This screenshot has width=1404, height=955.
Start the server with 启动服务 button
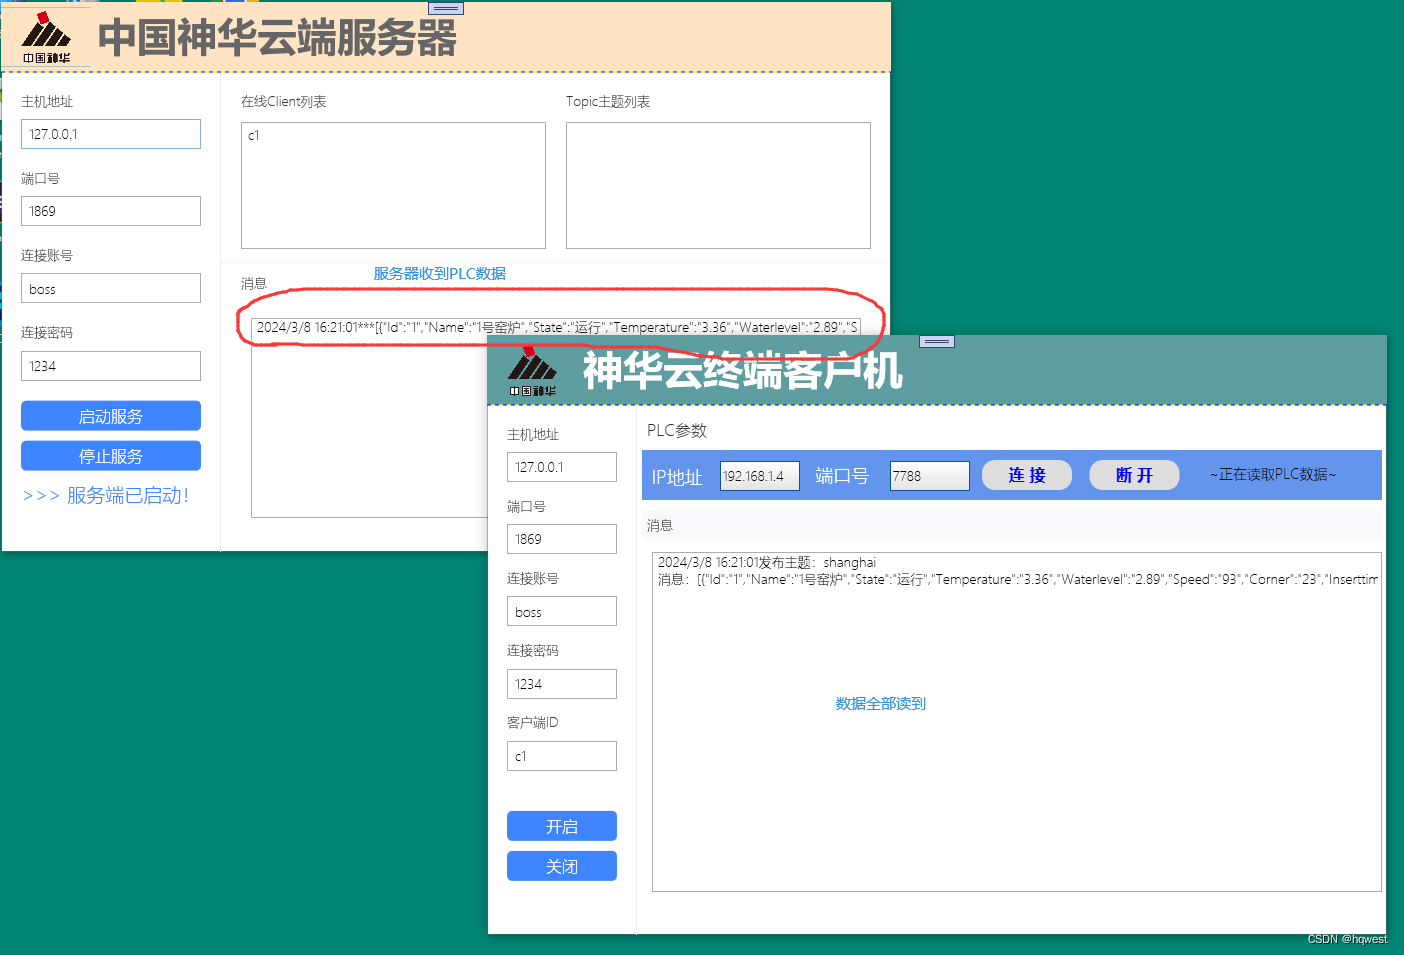click(111, 416)
